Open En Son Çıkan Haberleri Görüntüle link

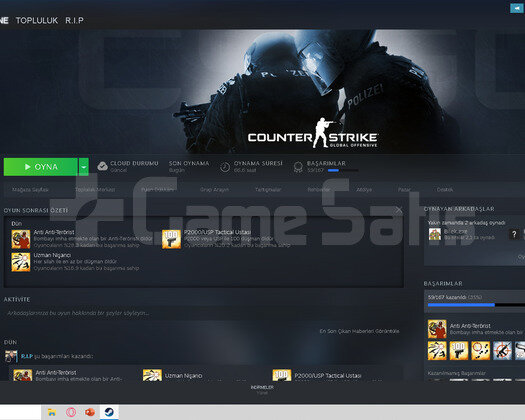tap(359, 331)
